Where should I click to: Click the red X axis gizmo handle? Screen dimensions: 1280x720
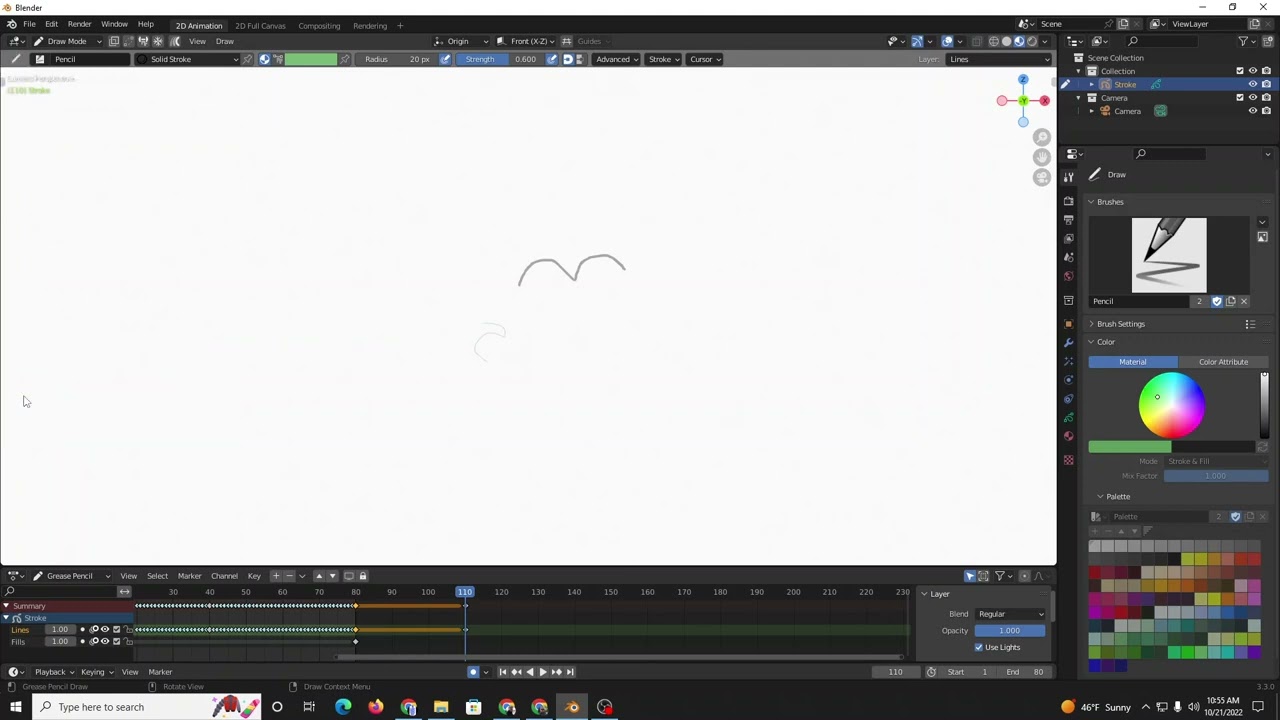click(x=1044, y=101)
